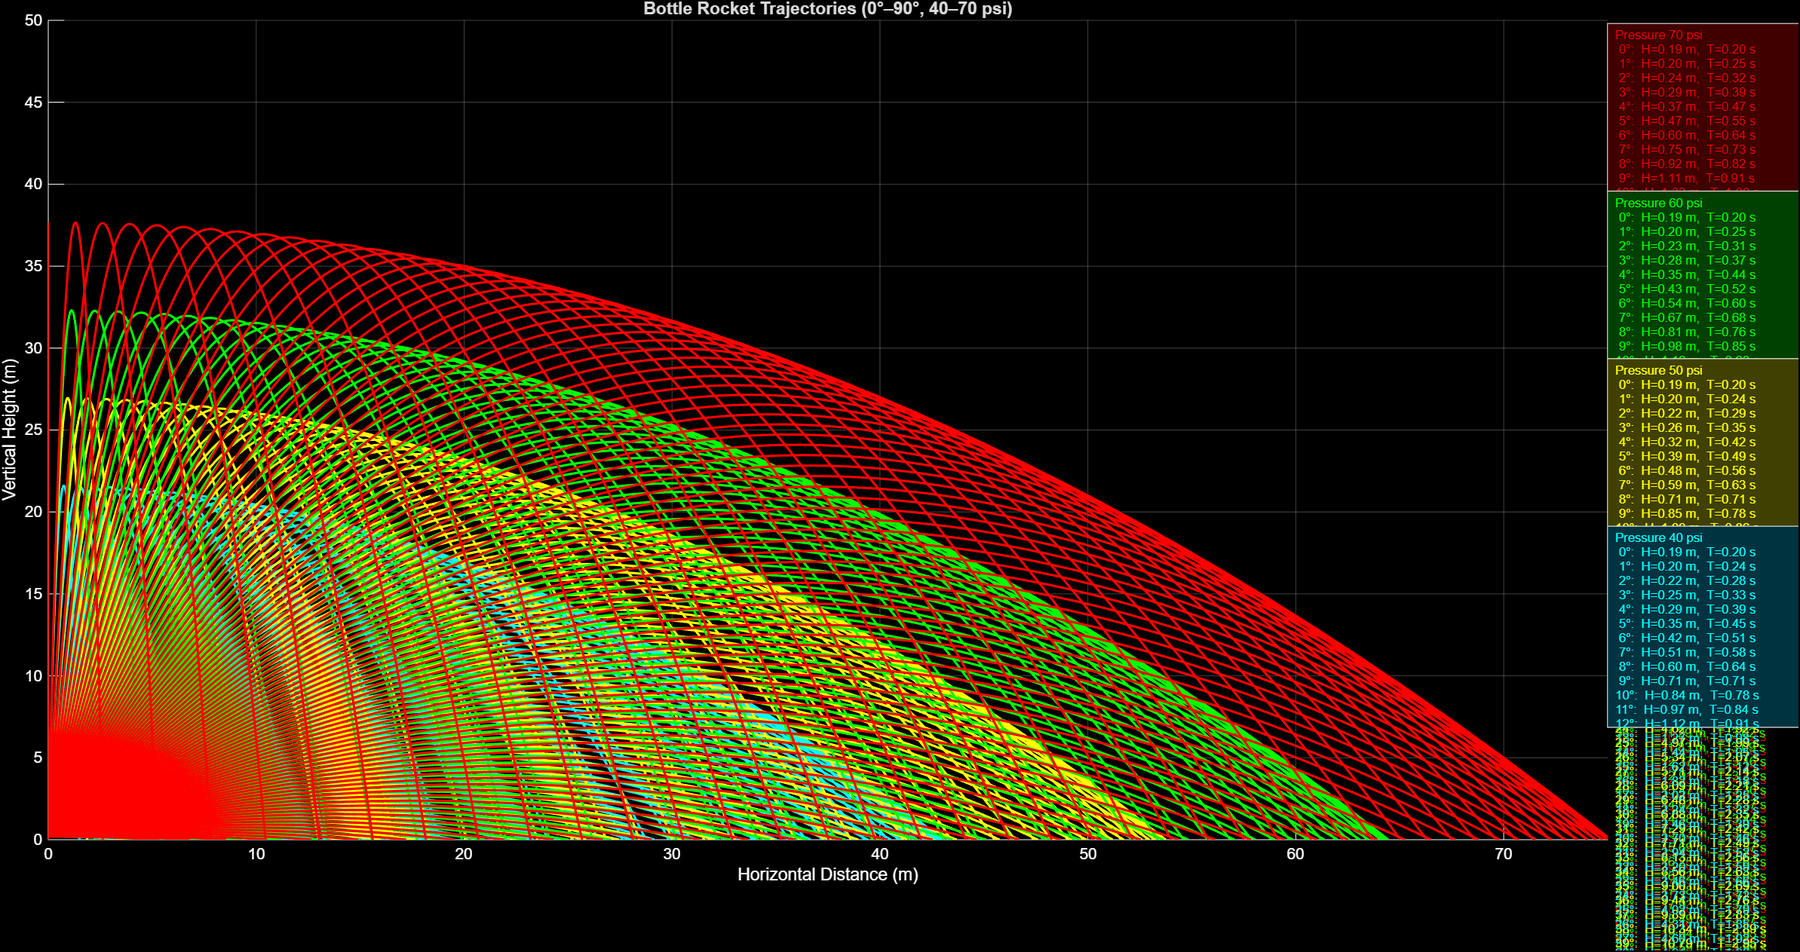Click the vertical axis tick label '25'

coord(33,430)
